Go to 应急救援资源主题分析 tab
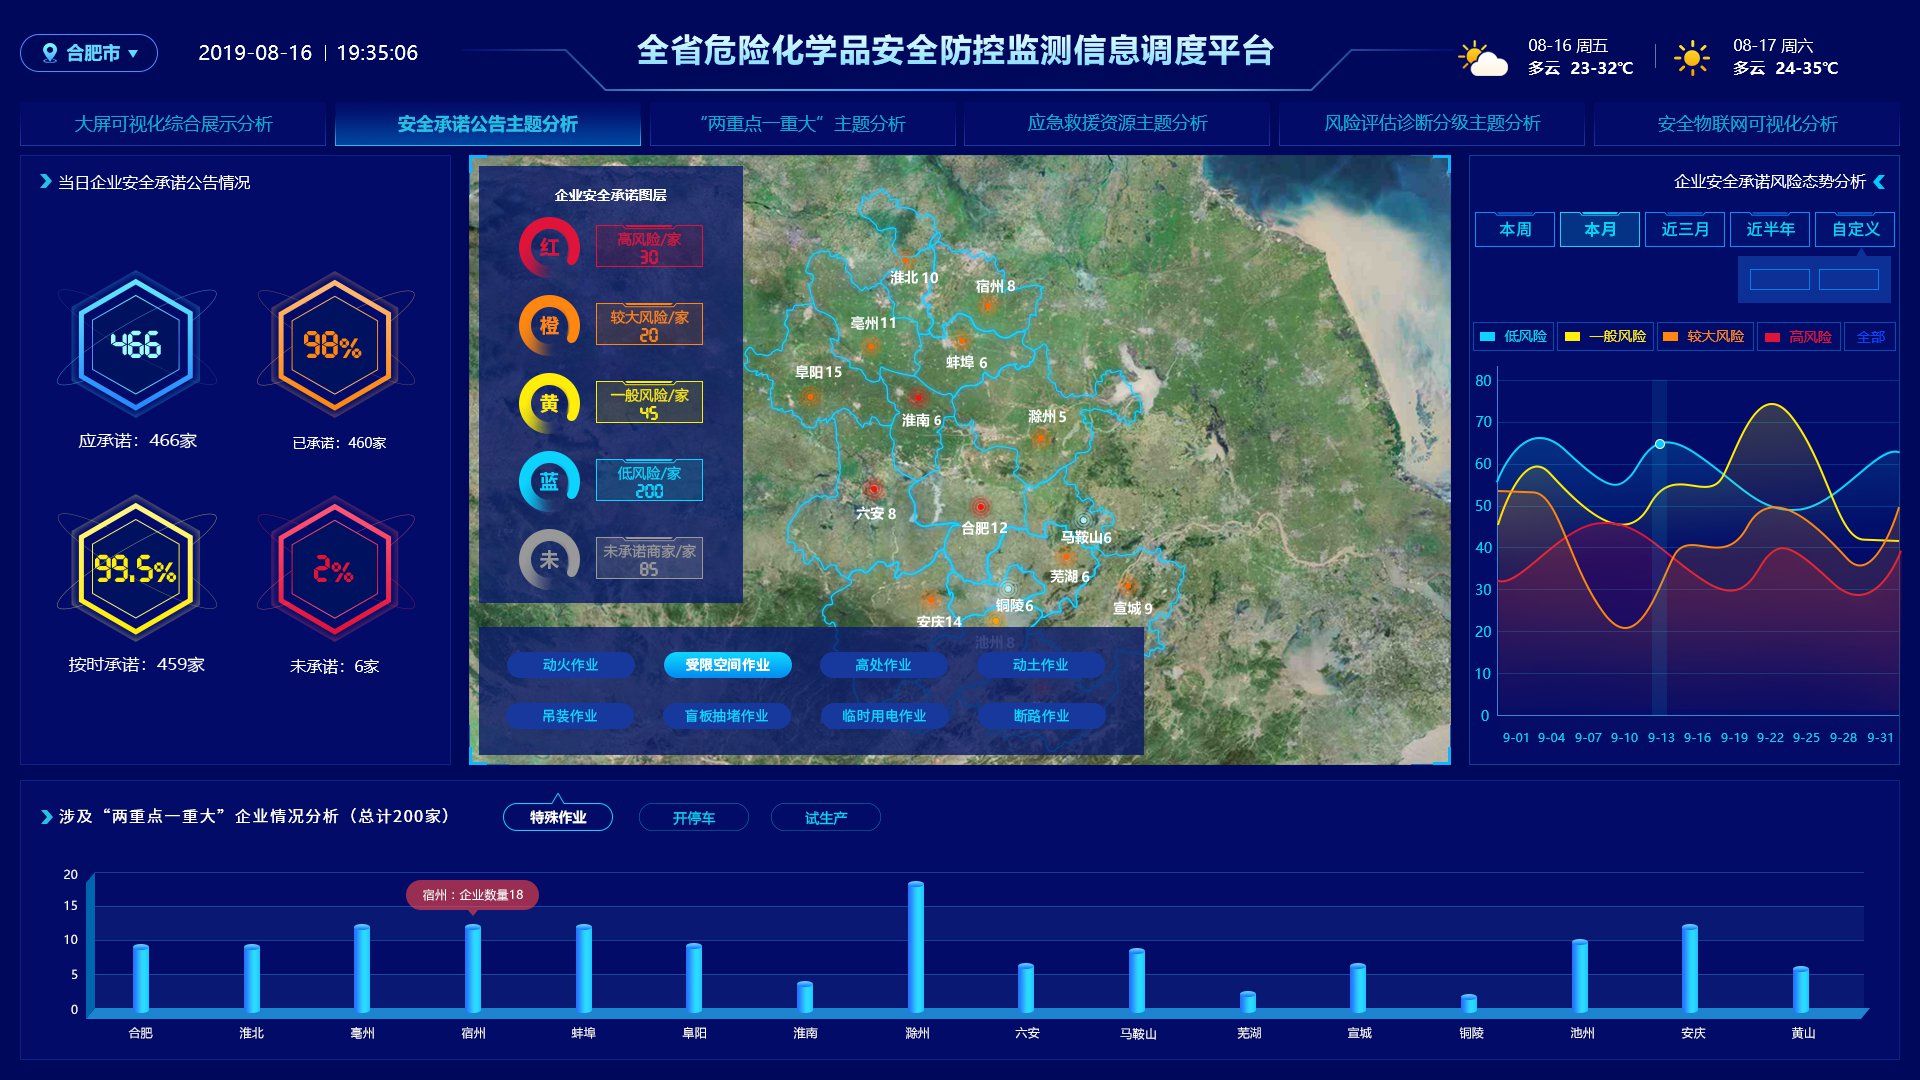 (x=1117, y=124)
